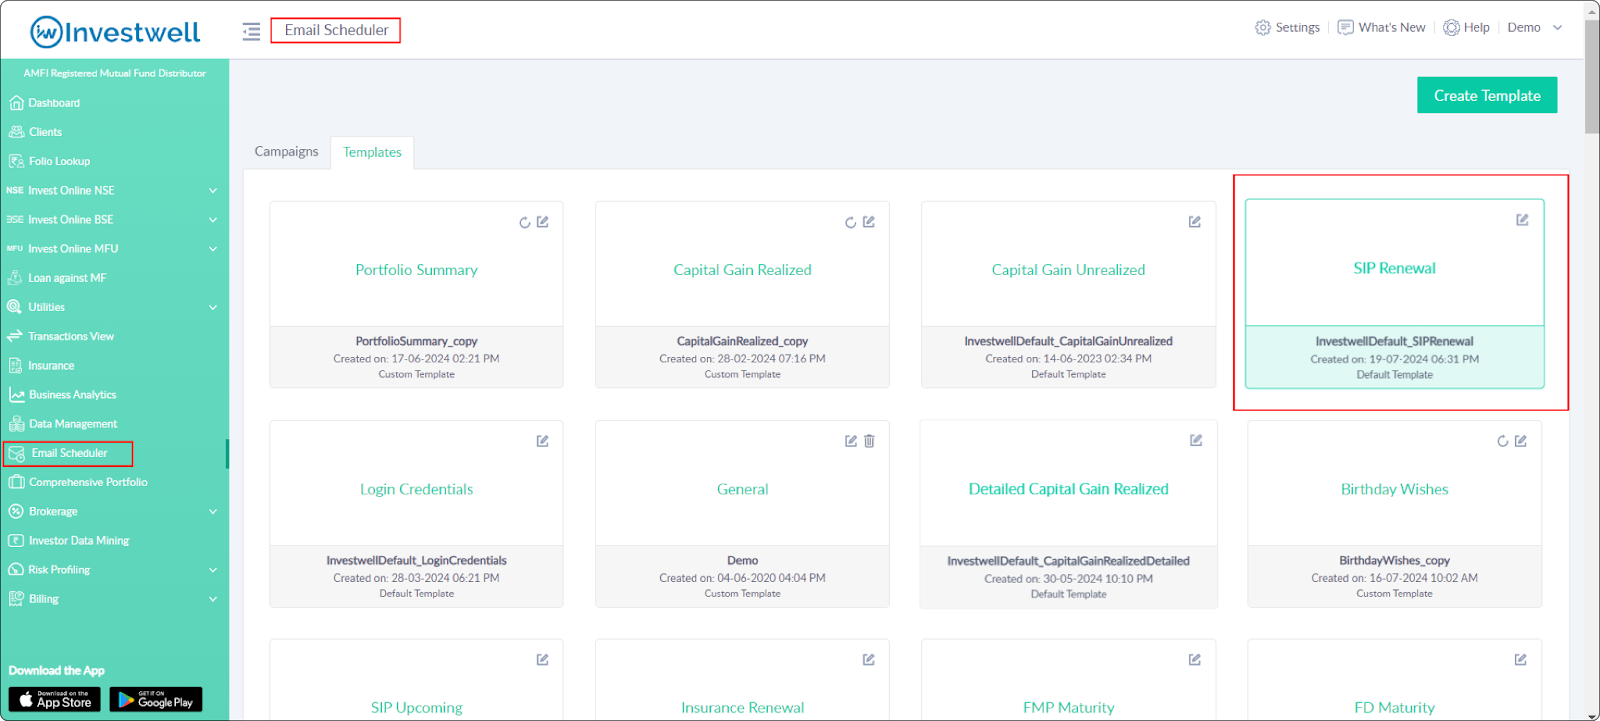Open the Login Credentials template title
The image size is (1600, 721).
coord(416,489)
